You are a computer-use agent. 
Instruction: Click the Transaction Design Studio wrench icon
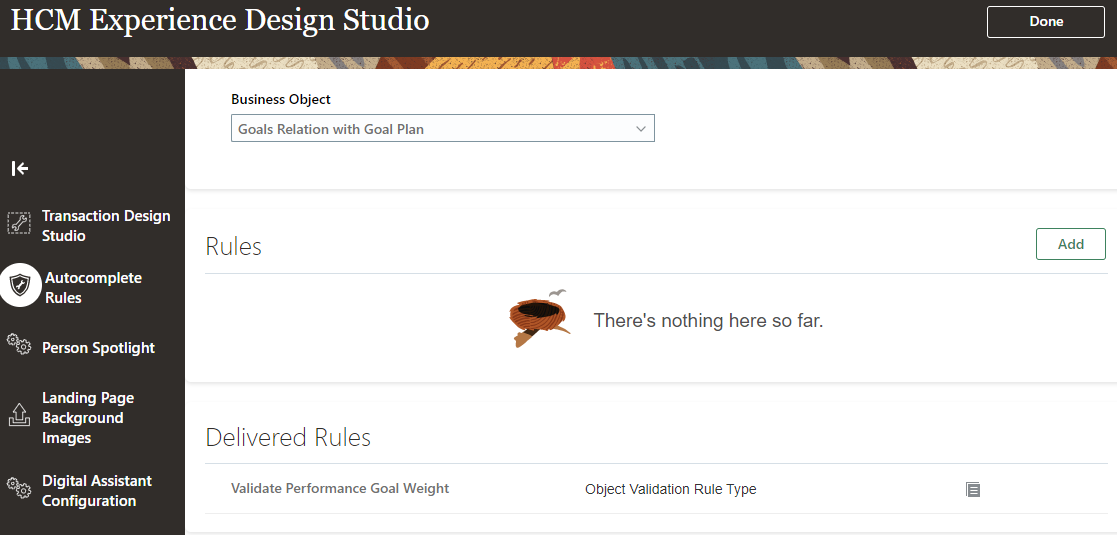tap(19, 223)
